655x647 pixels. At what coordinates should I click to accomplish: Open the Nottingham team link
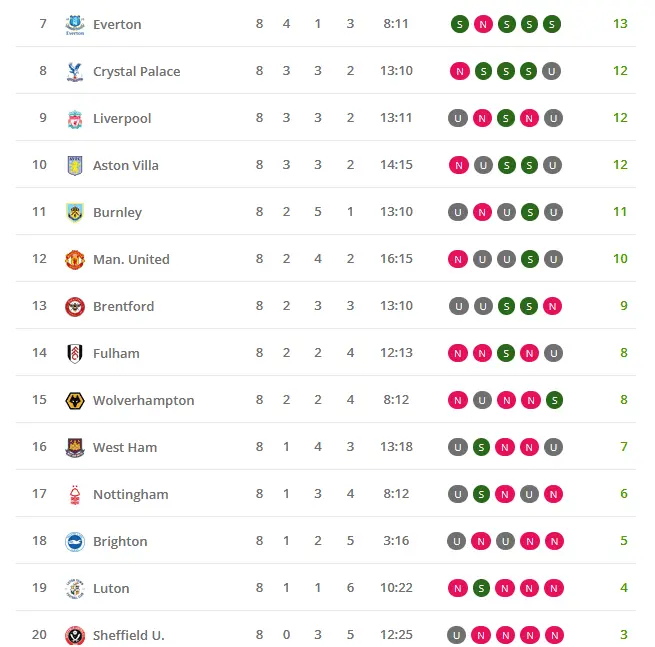[130, 494]
